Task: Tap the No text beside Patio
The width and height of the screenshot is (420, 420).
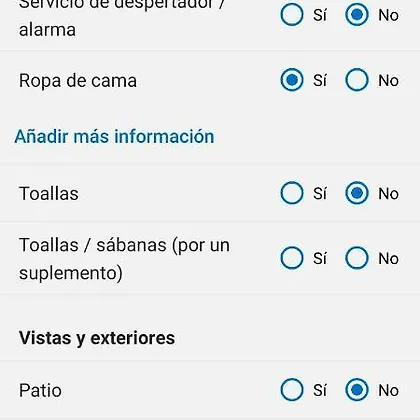Action: [388, 391]
